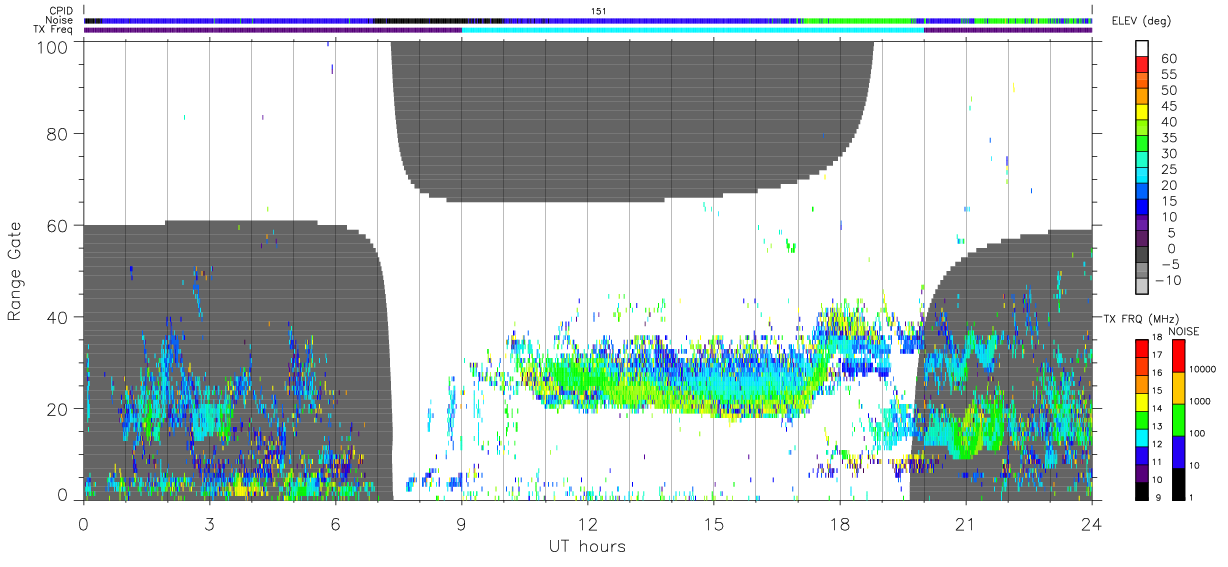
Task: Click the 20 tick on Range Gate axis
Action: [57, 410]
